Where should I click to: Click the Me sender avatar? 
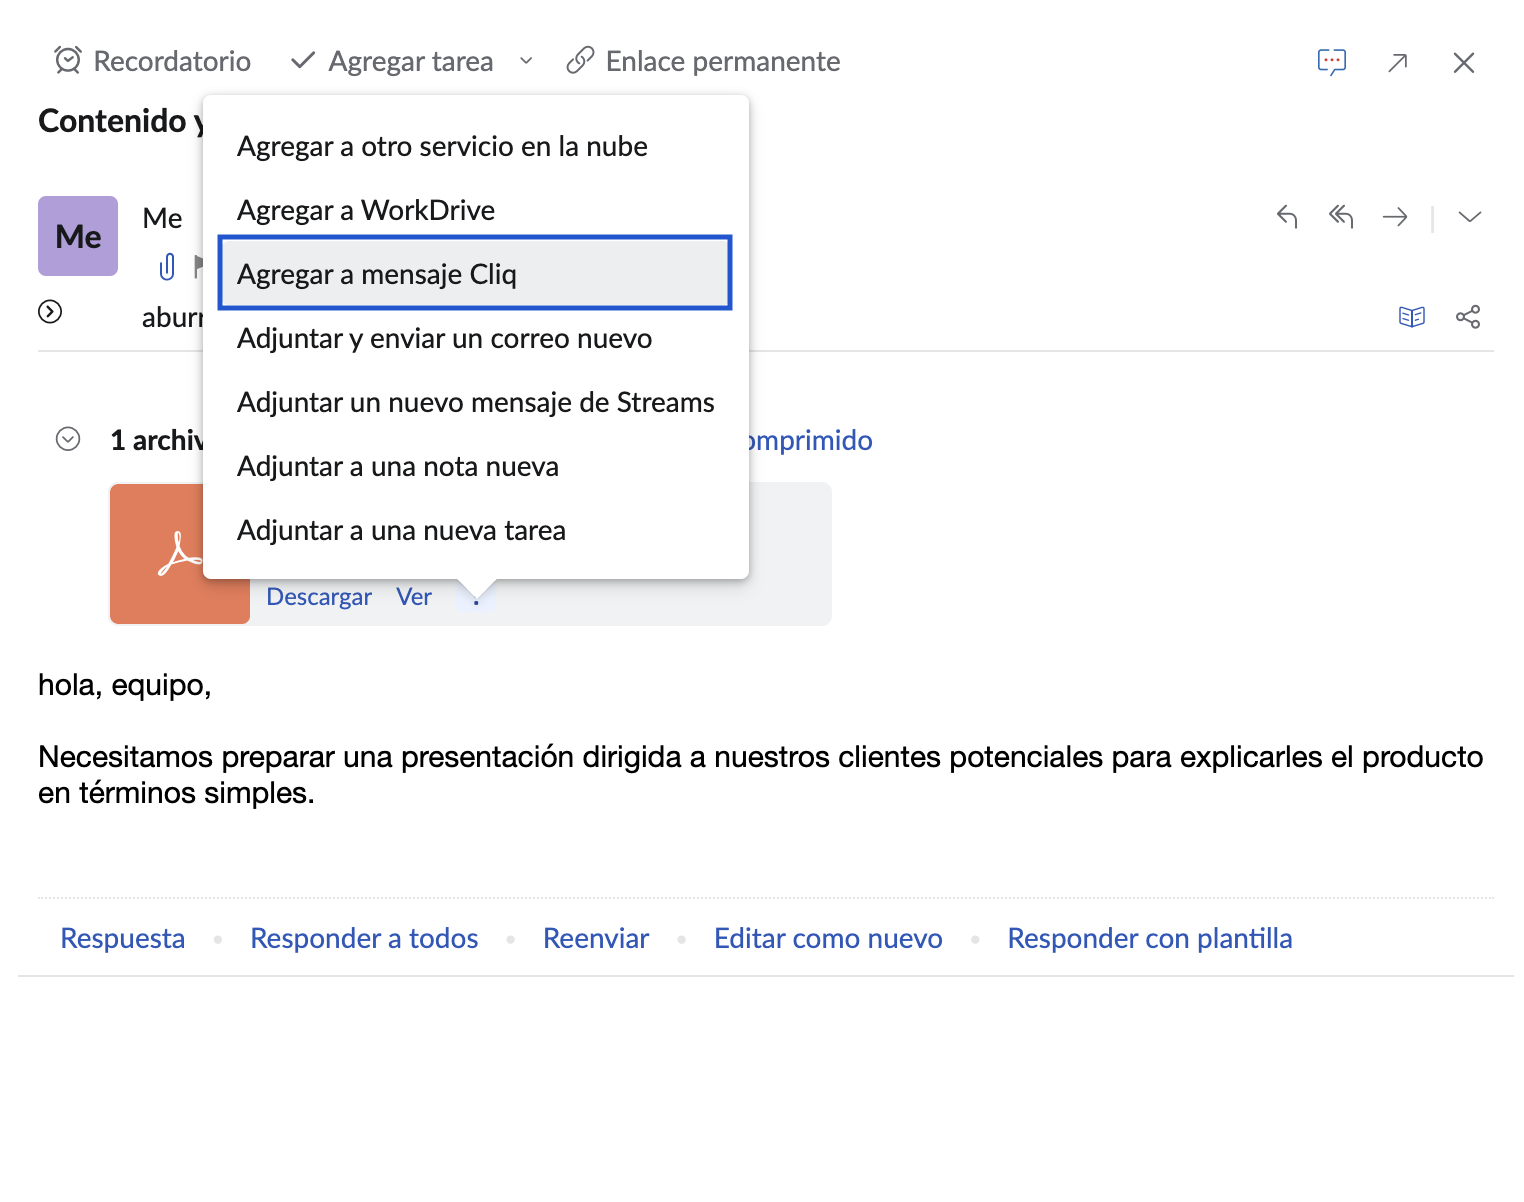click(78, 236)
